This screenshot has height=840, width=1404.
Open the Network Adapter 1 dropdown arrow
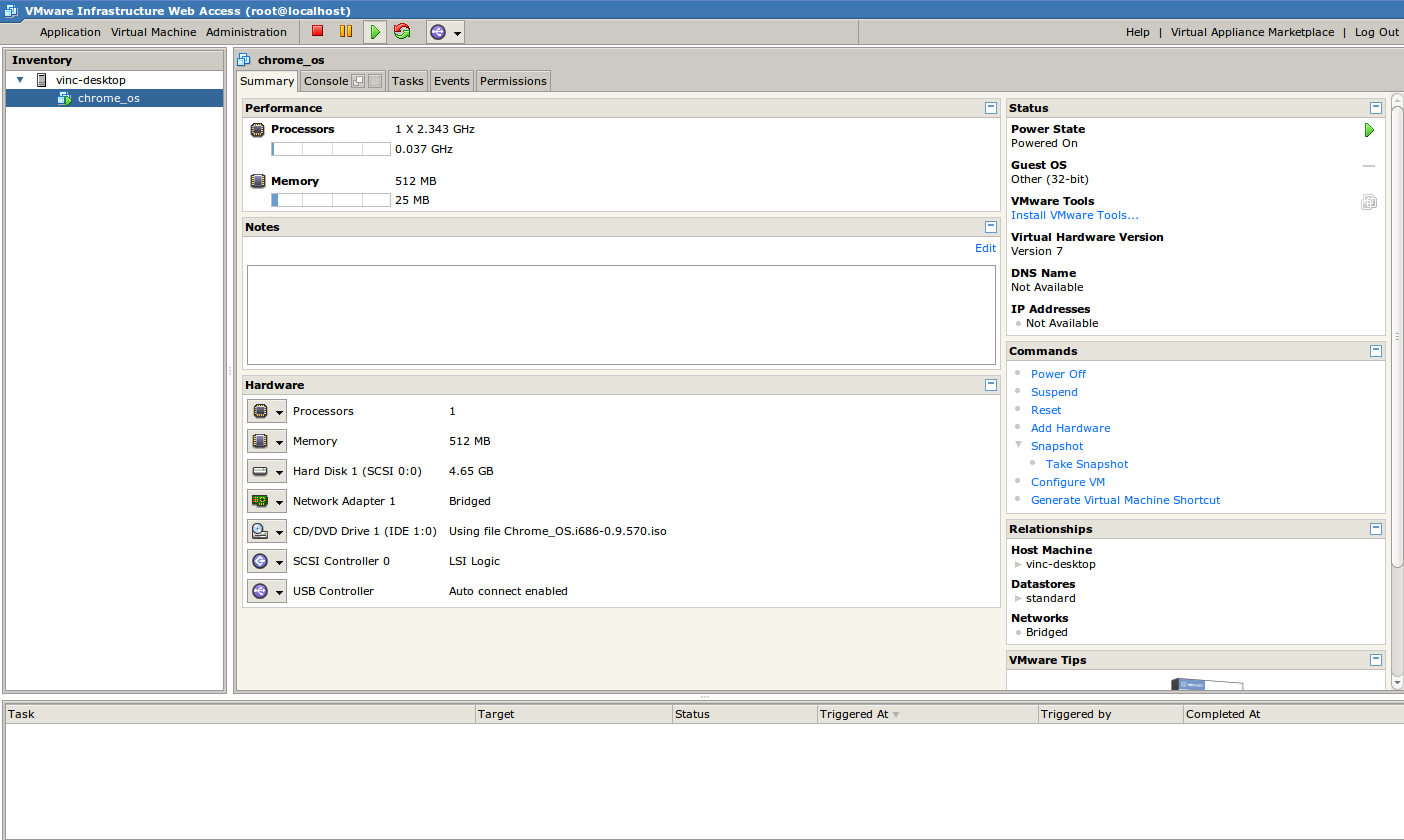[x=280, y=502]
